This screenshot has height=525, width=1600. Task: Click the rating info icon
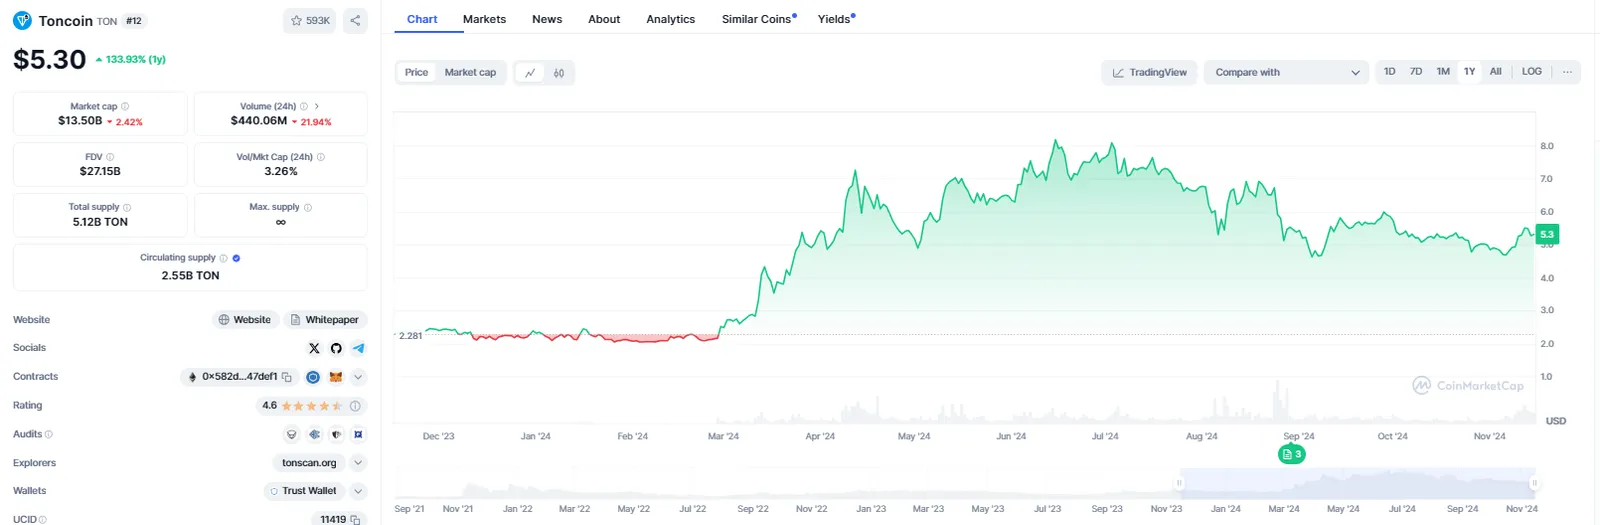(355, 406)
